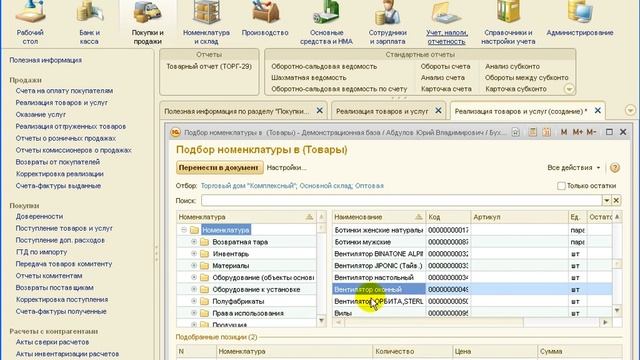The height and width of the screenshot is (360, 640).
Task: Select the Вентилятор JIPONIC (Тайв.) row
Action: point(472,266)
